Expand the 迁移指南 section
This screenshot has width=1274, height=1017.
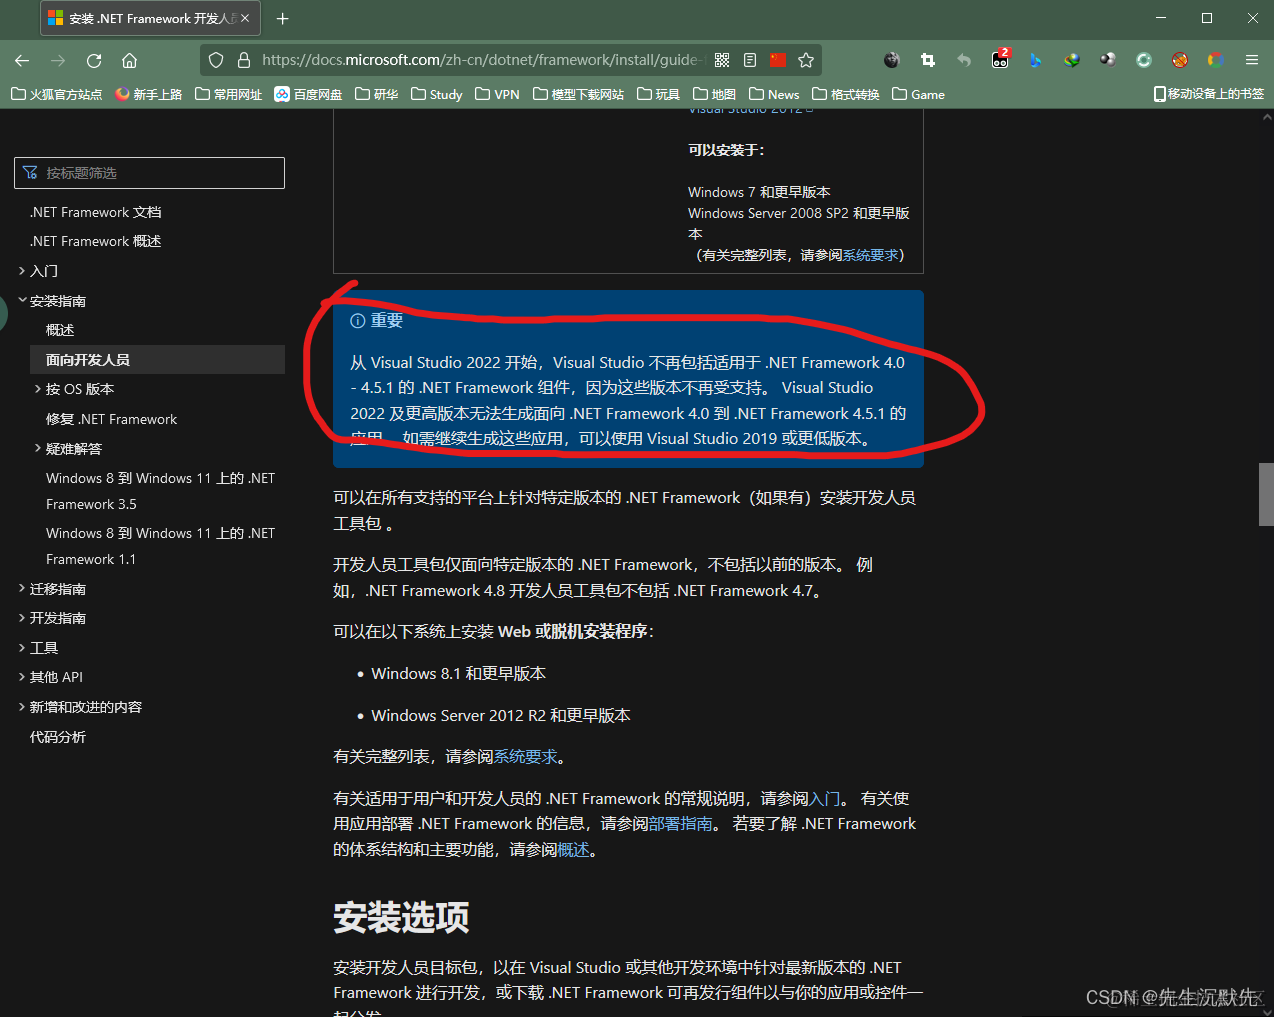click(x=22, y=589)
